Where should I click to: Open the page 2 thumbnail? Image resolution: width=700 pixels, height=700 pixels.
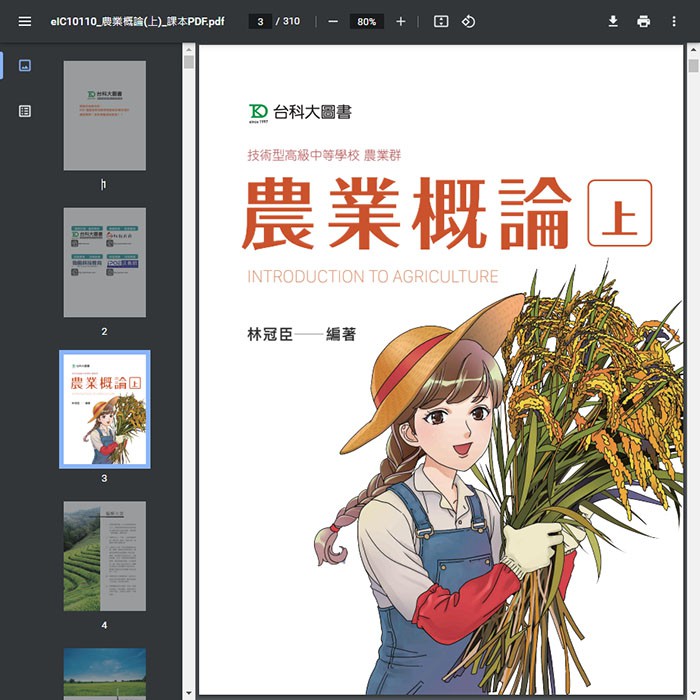tap(104, 262)
